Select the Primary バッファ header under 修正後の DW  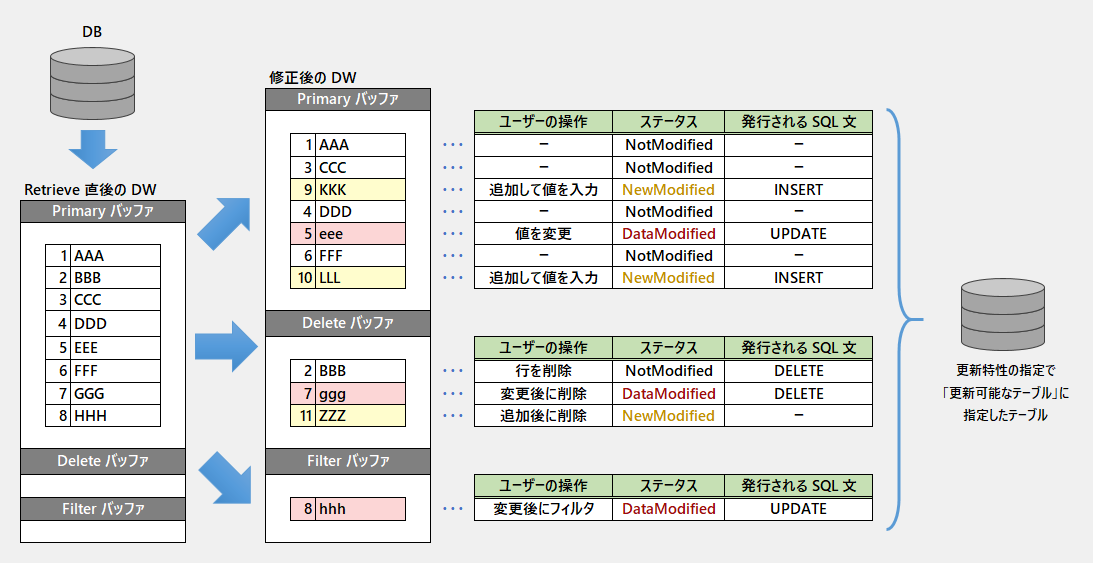pyautogui.click(x=347, y=99)
